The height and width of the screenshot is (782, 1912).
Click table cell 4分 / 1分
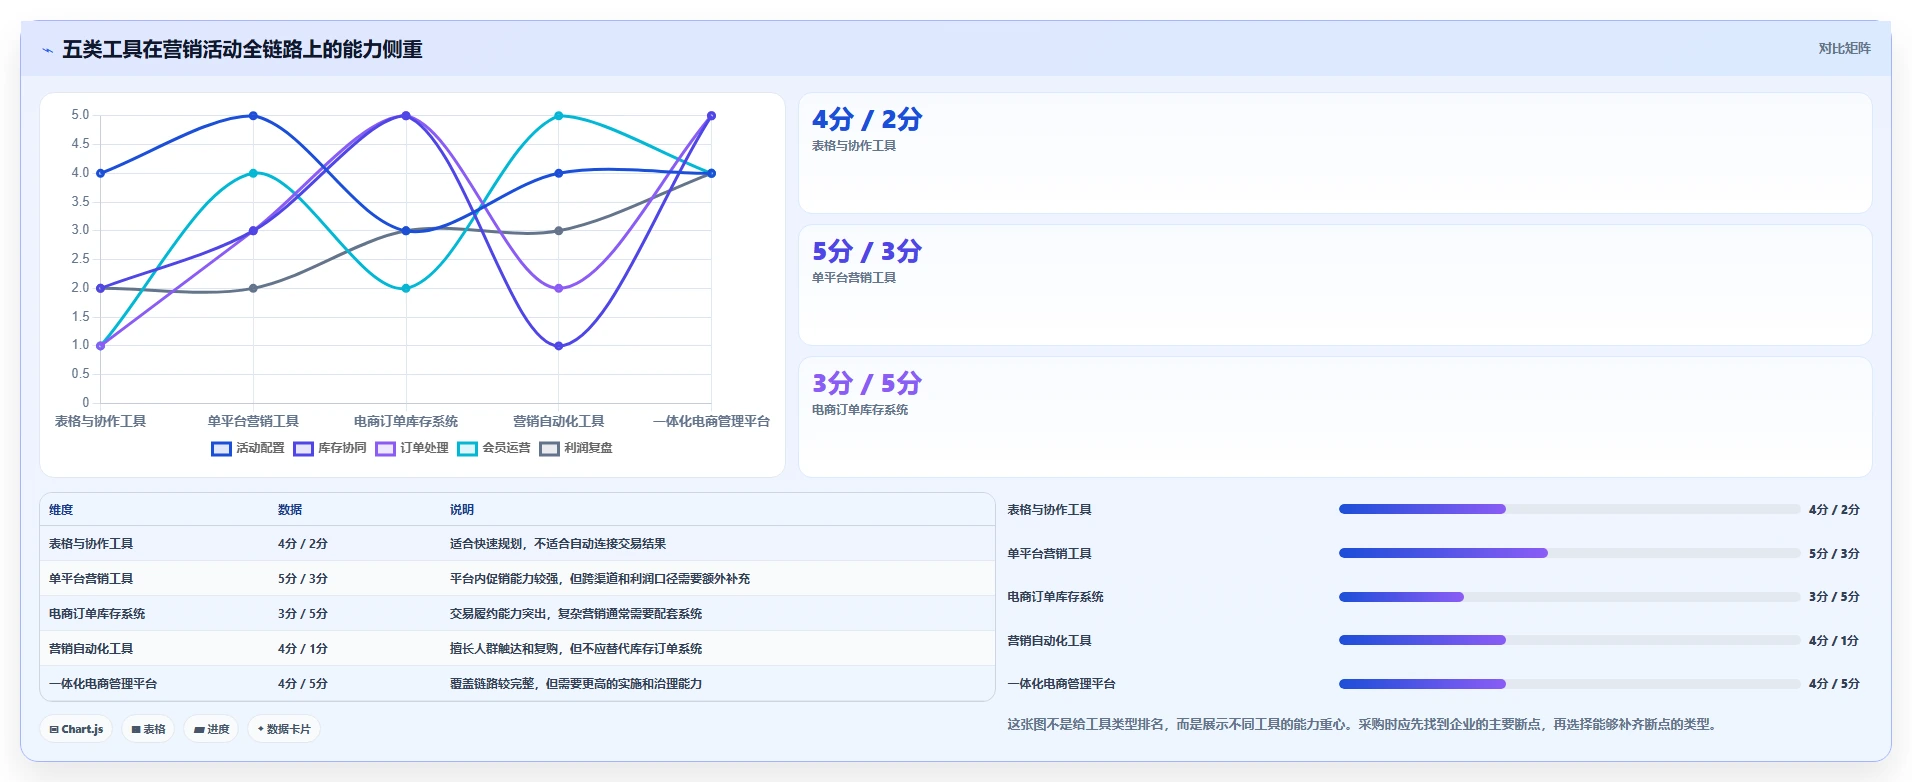coord(303,648)
